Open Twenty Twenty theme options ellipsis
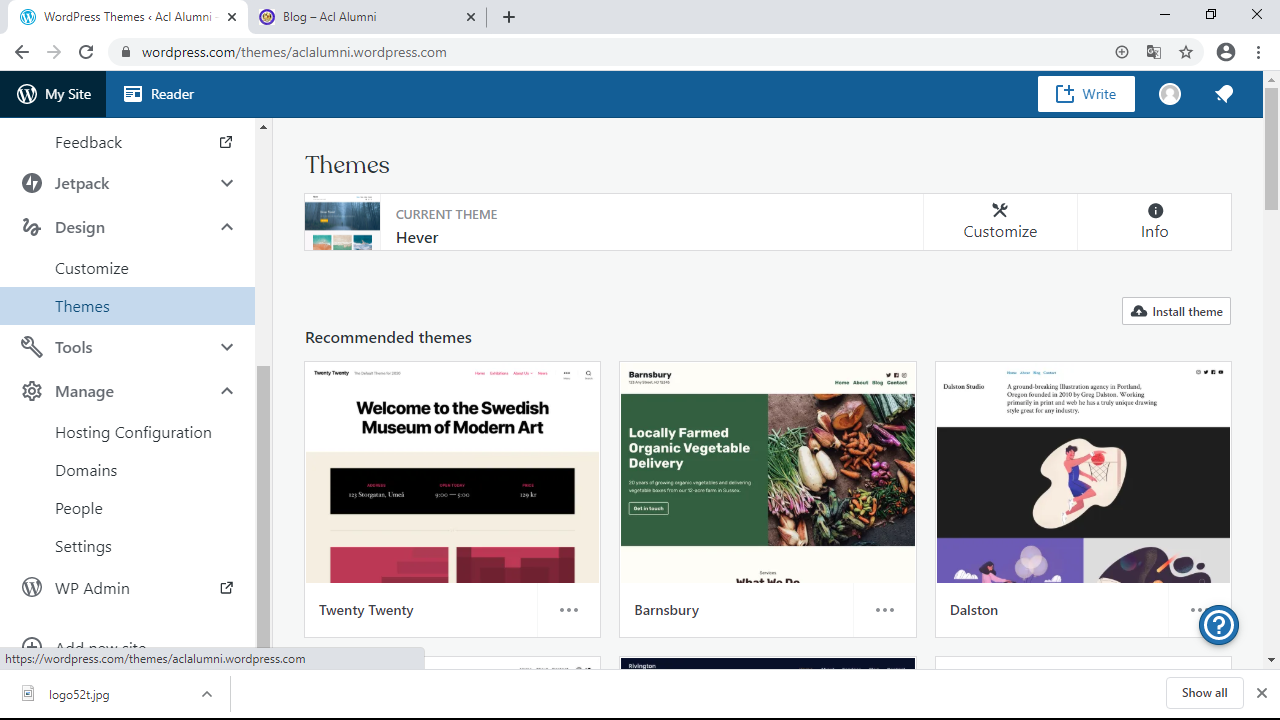This screenshot has height=720, width=1280. point(569,610)
